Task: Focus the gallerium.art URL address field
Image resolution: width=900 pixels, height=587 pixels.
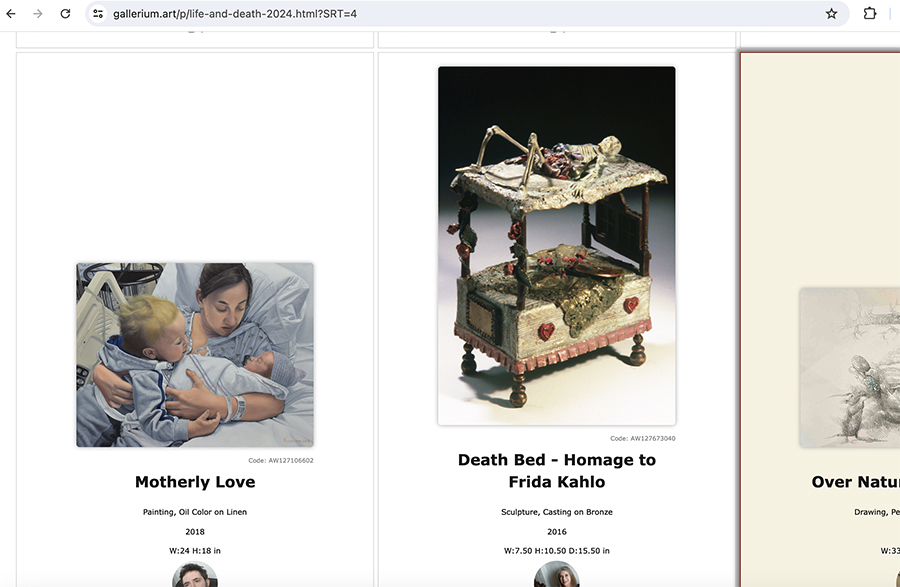Action: tap(459, 14)
